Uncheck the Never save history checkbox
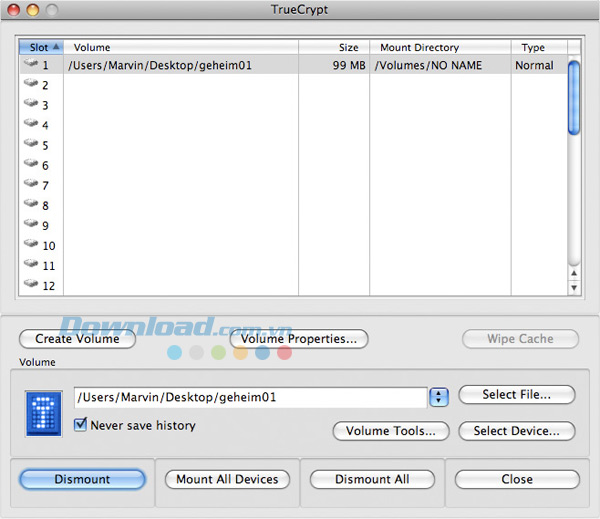The height and width of the screenshot is (519, 600). 80,424
